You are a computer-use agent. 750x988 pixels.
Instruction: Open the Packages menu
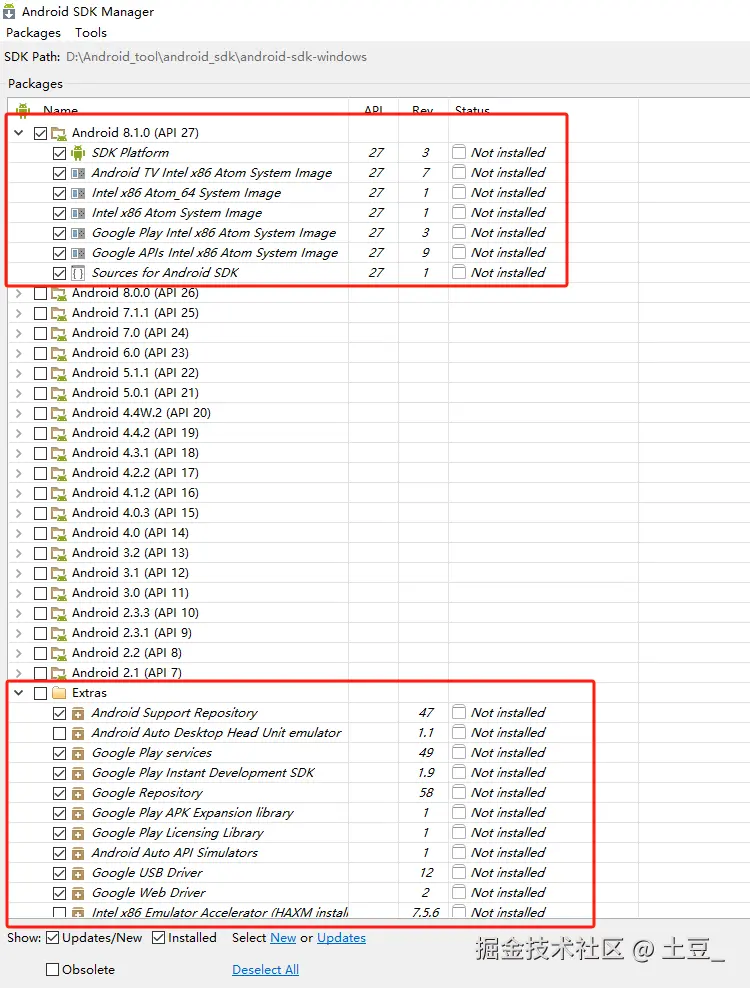click(33, 33)
